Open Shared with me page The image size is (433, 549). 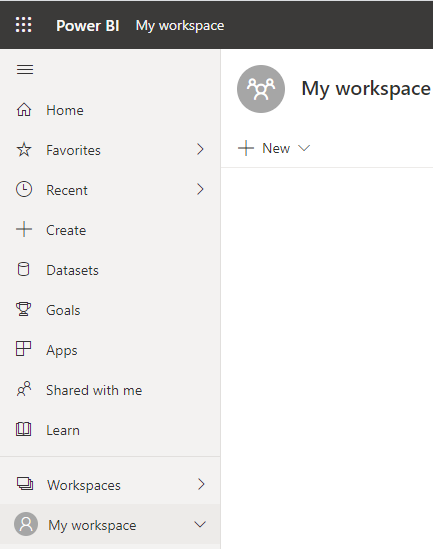pos(110,389)
